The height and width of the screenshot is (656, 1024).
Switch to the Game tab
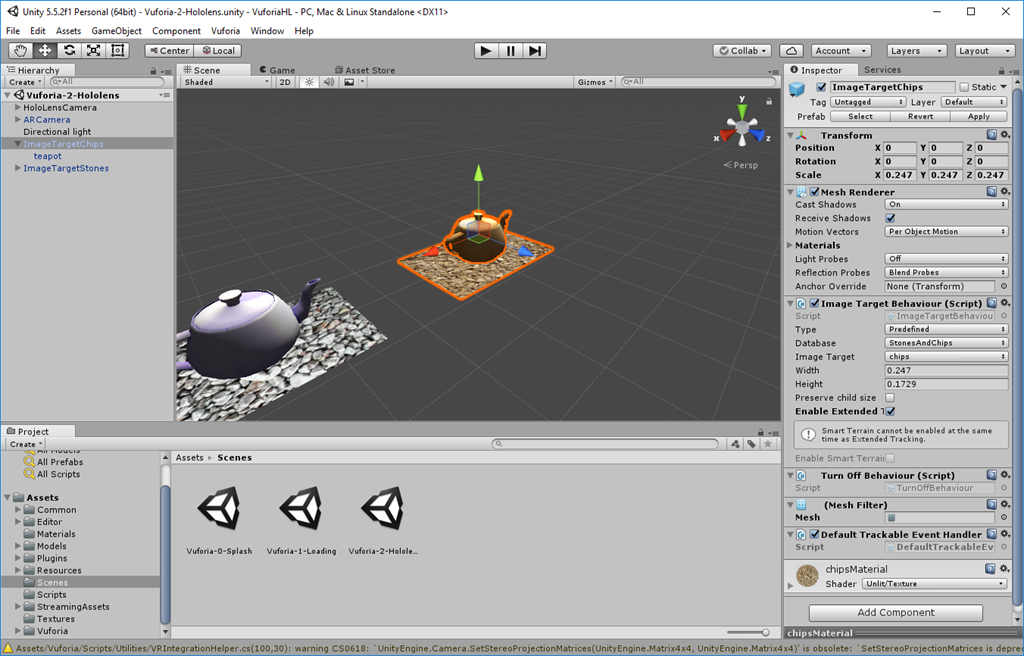(x=278, y=70)
